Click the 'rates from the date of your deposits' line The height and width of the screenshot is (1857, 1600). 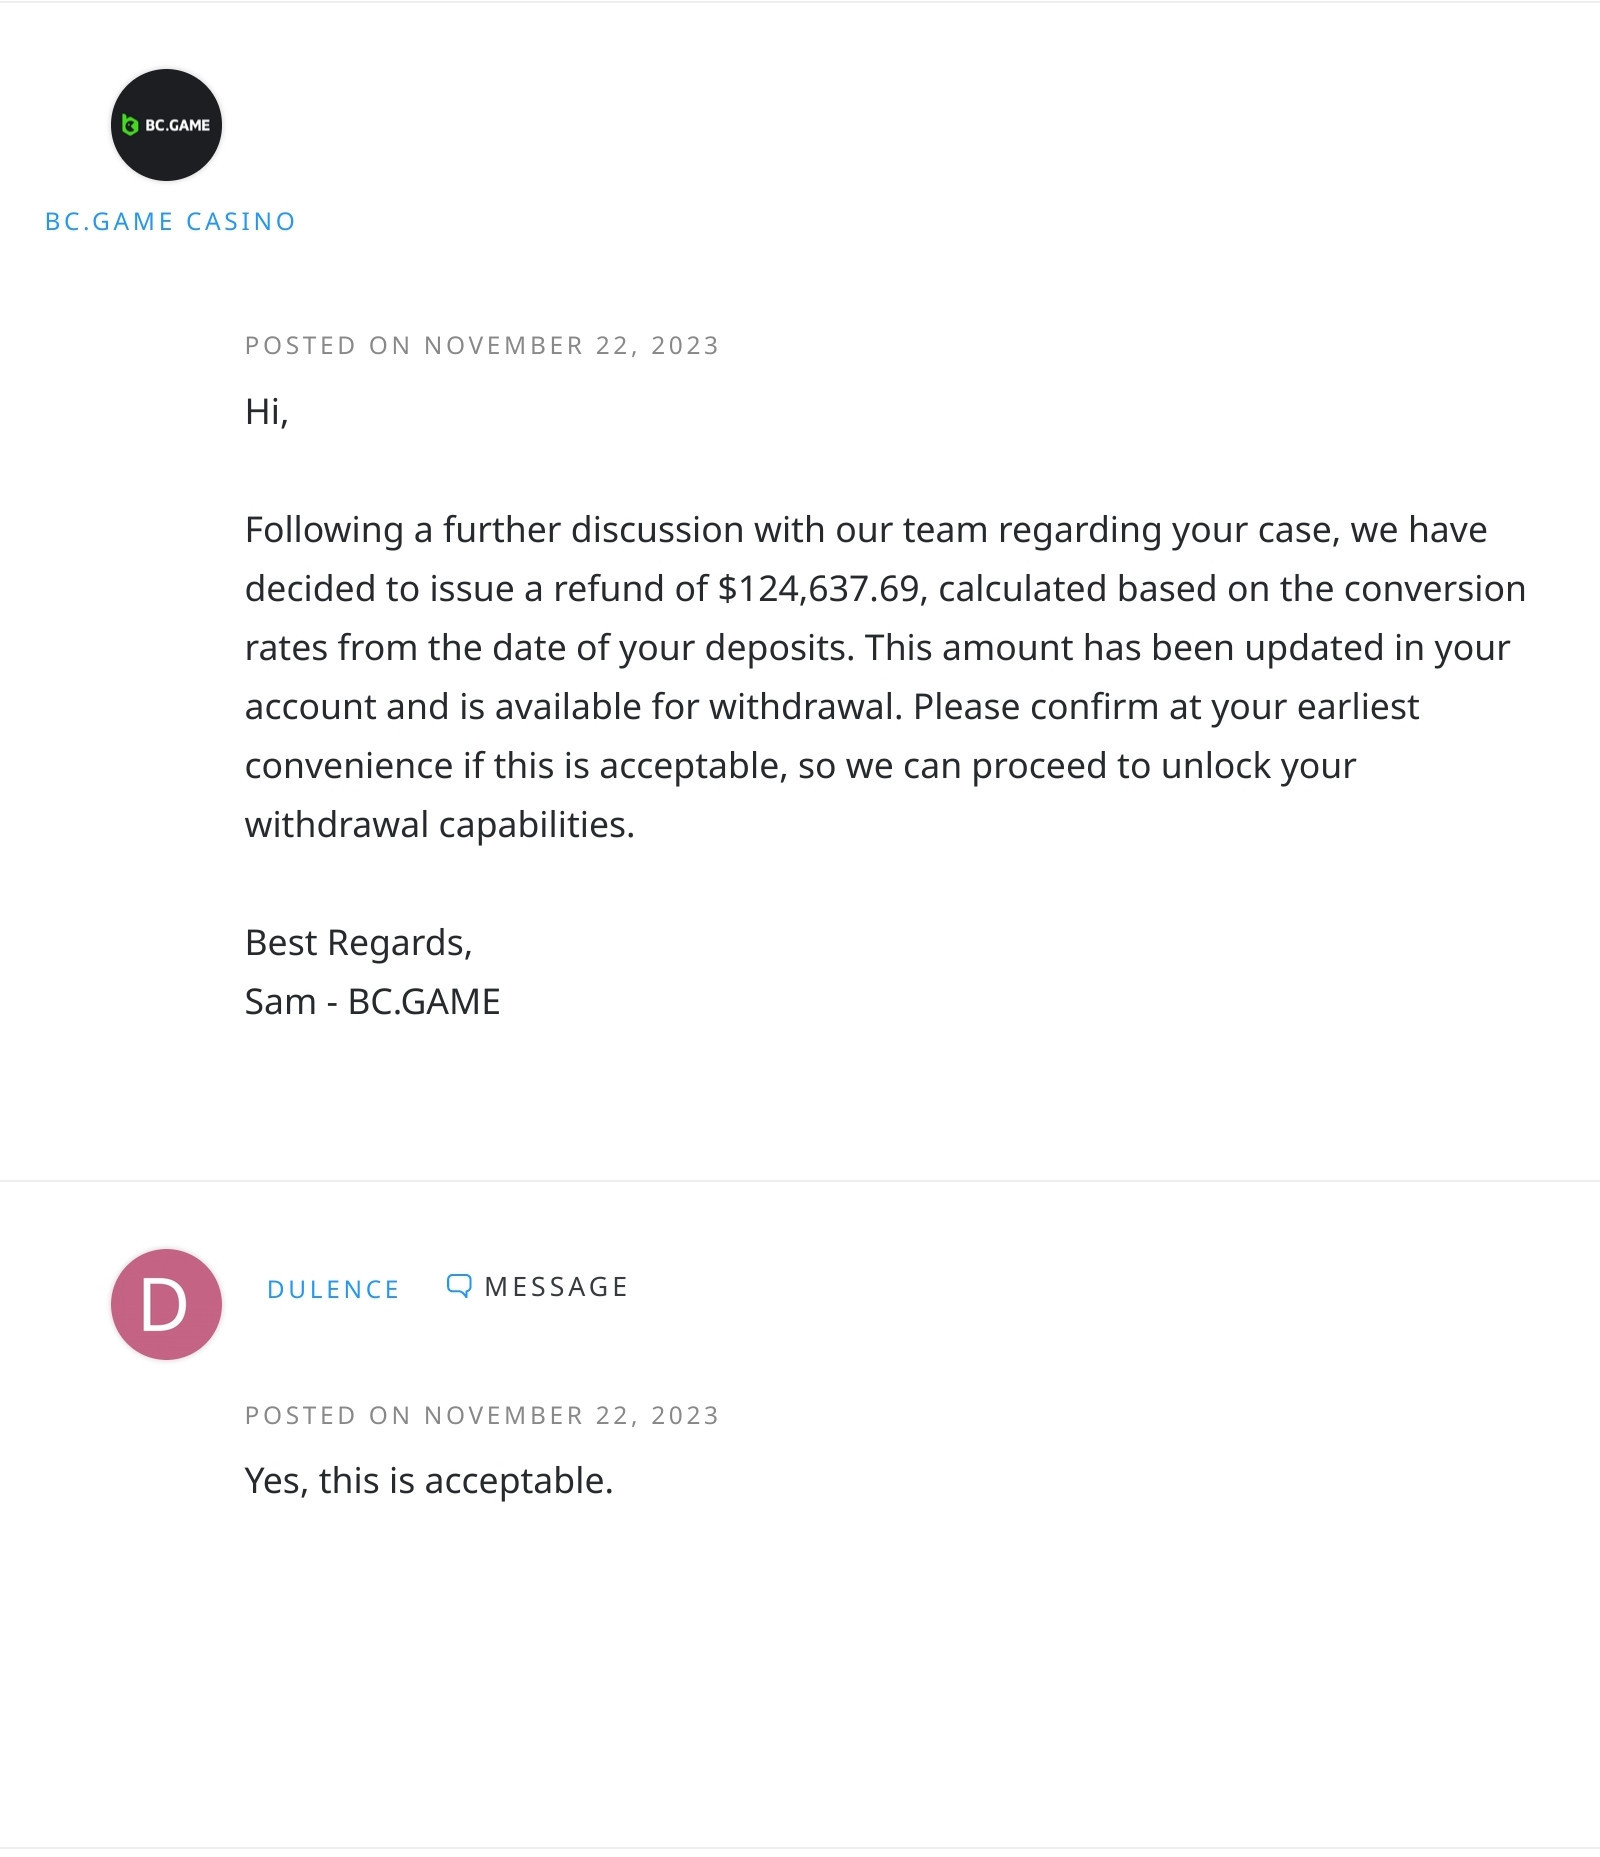tap(877, 648)
